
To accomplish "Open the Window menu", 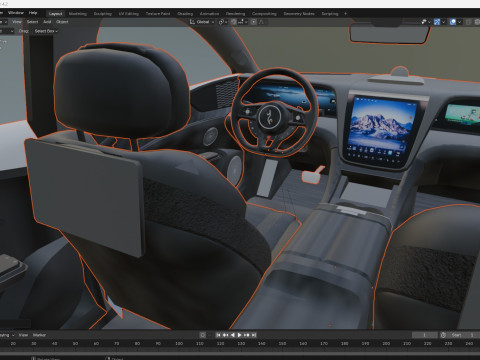I will [x=16, y=13].
